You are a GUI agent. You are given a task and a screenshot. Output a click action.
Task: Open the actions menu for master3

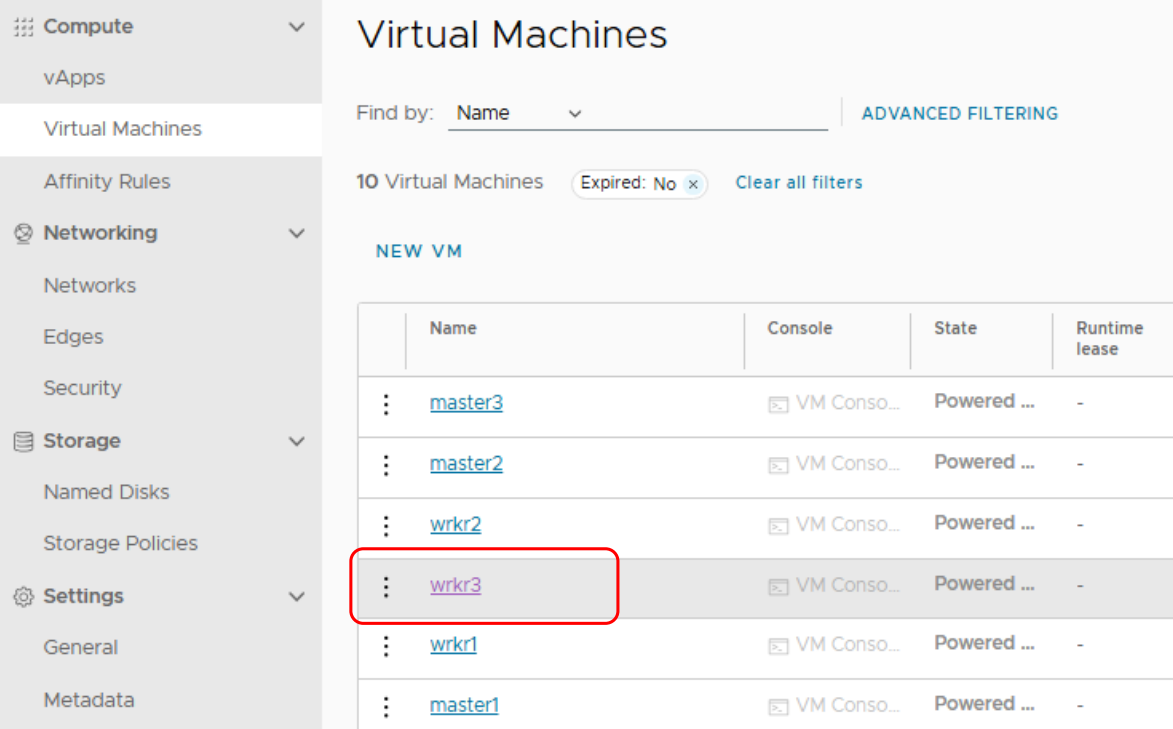(386, 405)
